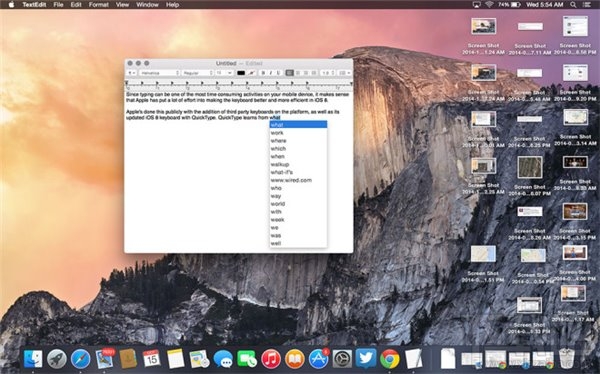Choose 'where' from autocomplete list
Screen dimensions: 600x374
298,140
